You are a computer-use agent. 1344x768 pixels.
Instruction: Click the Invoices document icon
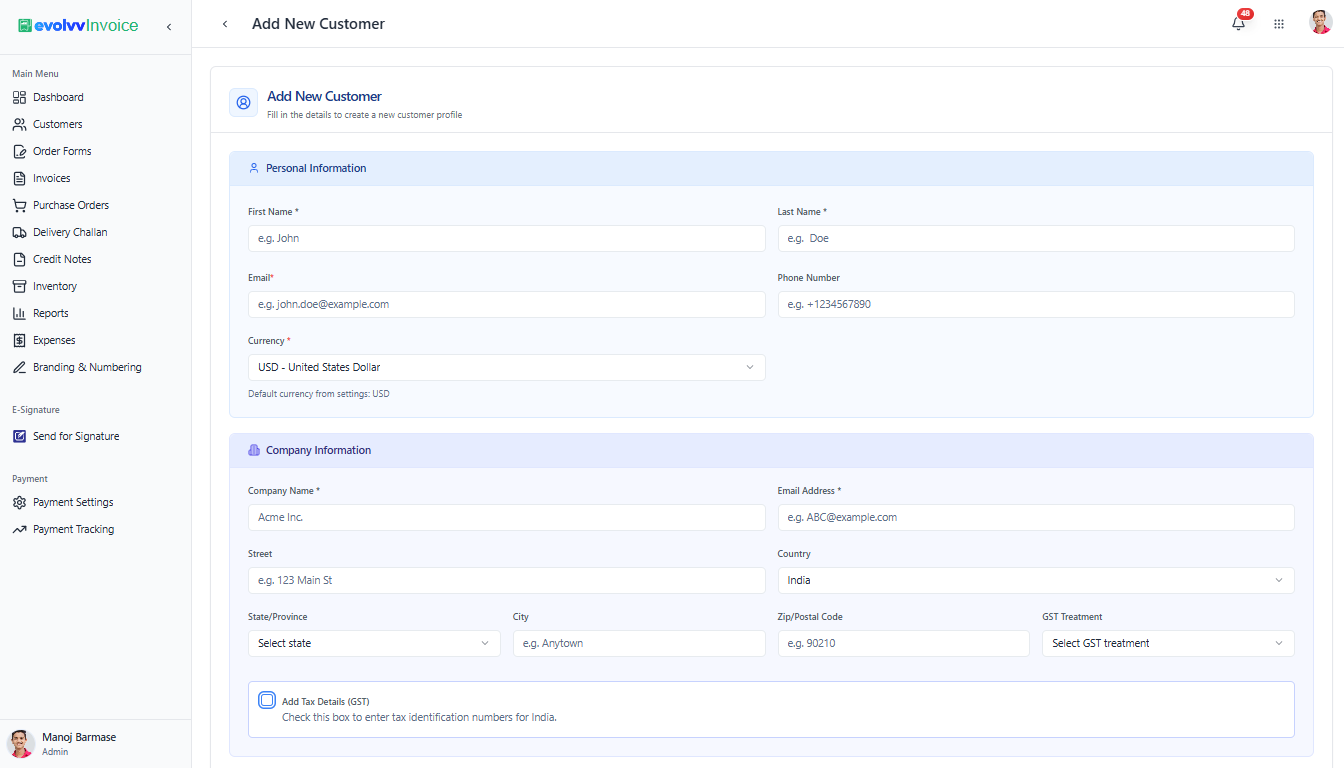(x=19, y=178)
